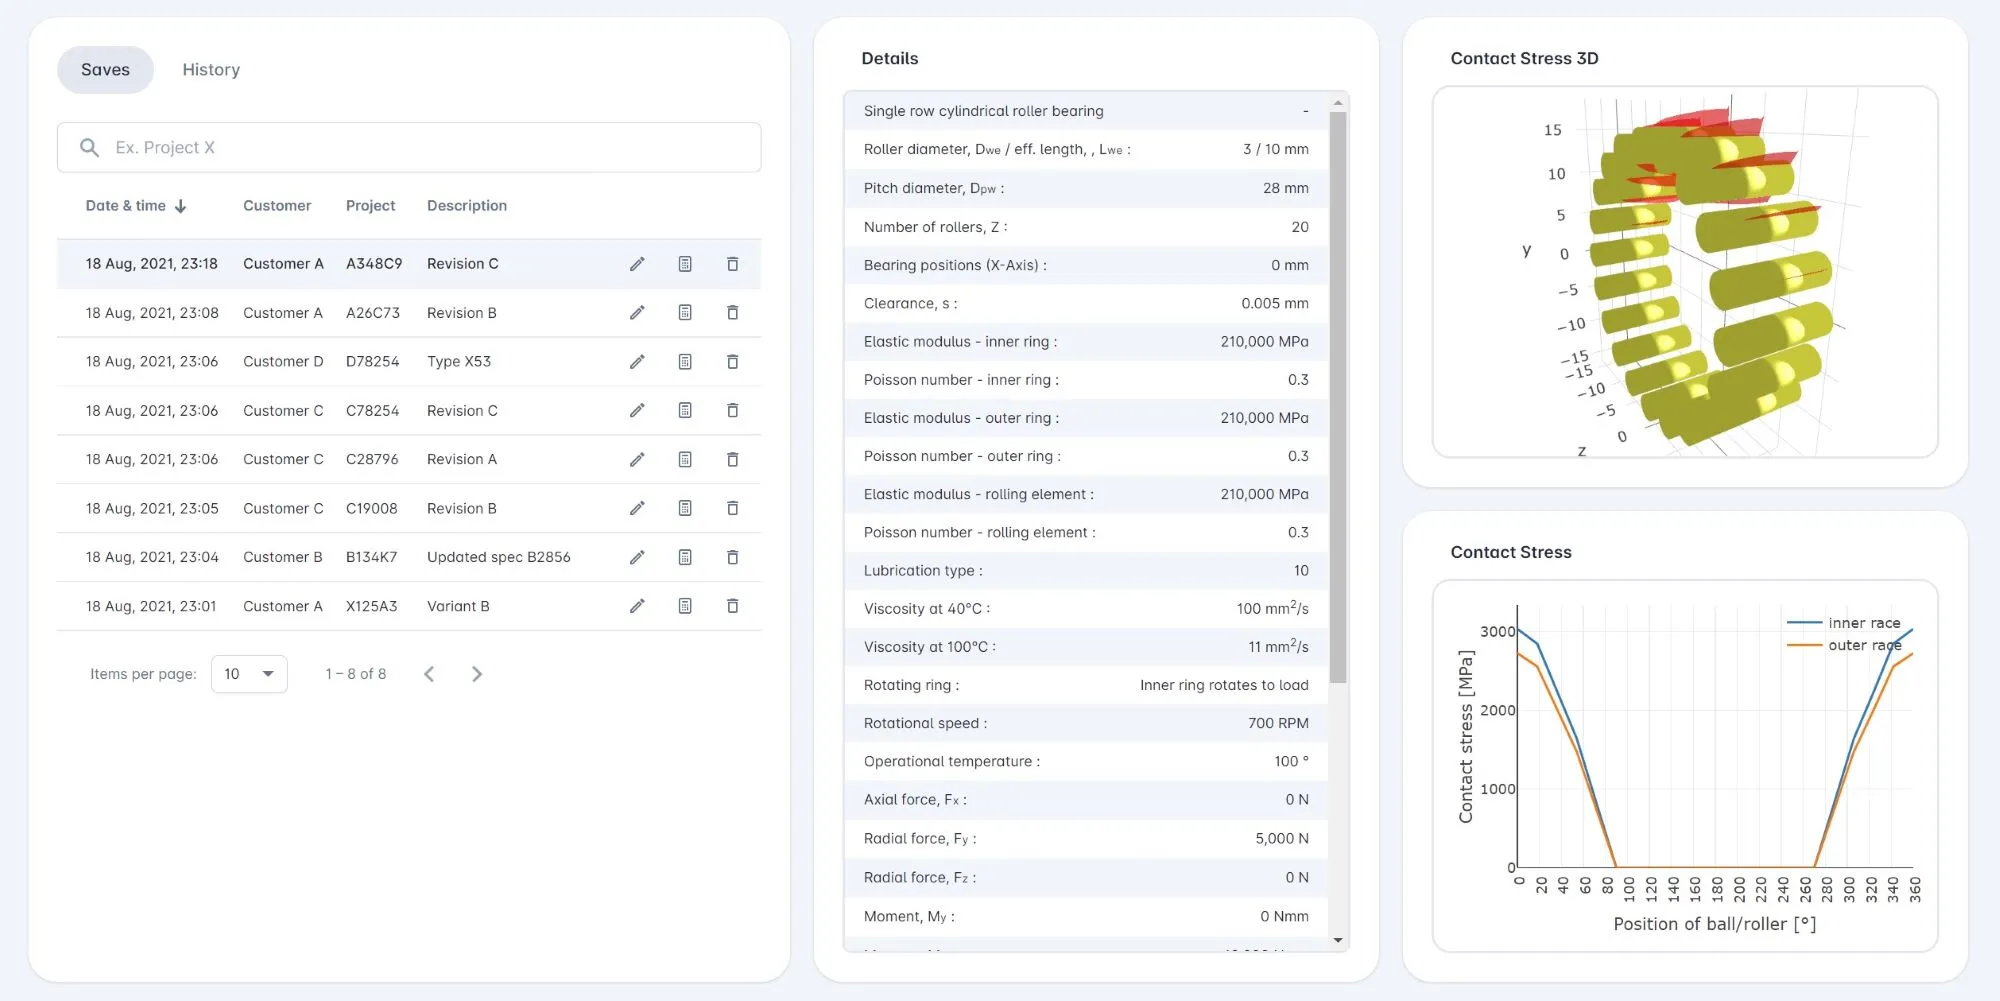Edit the C28796 Revision A save

[637, 460]
